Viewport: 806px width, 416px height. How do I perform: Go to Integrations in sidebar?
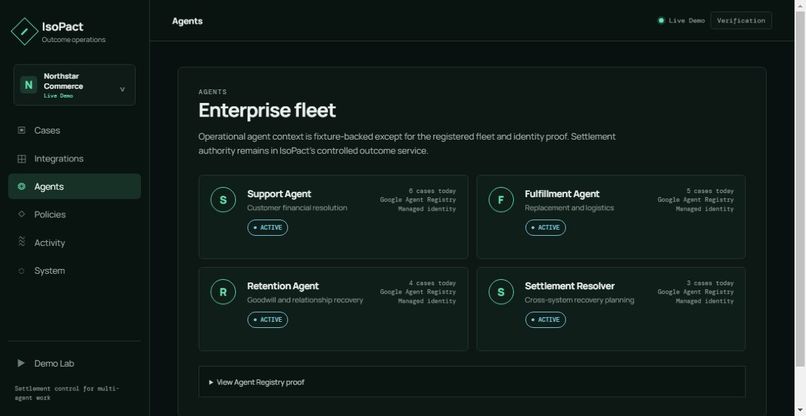[75, 159]
